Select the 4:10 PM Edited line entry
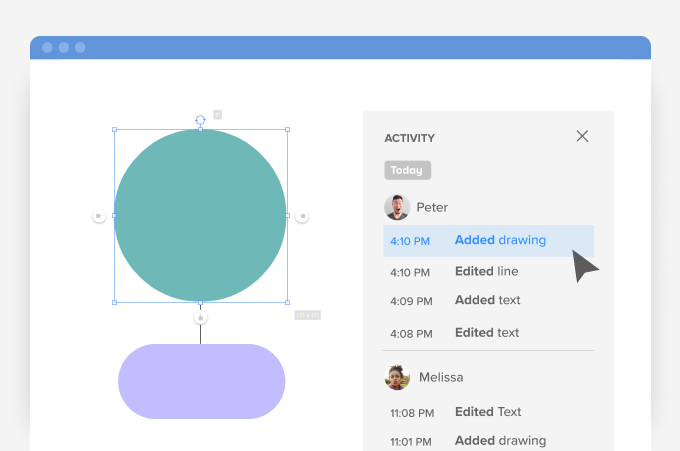The image size is (680, 451). 454,272
